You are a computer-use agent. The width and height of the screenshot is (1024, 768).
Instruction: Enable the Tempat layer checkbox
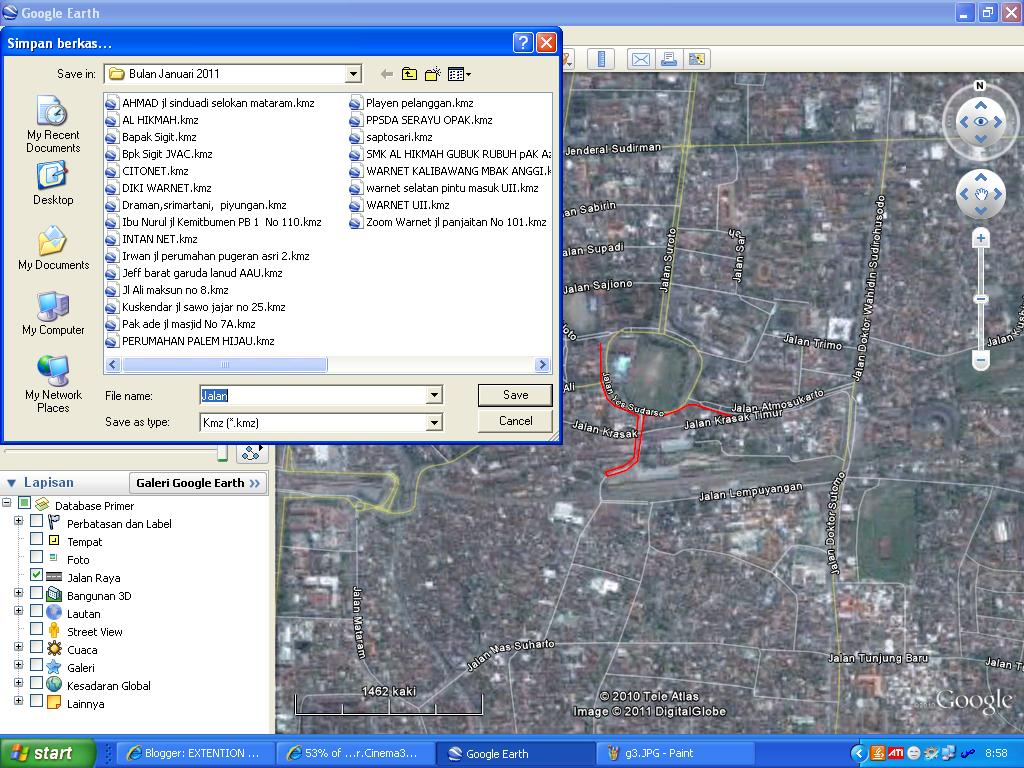pyautogui.click(x=37, y=539)
